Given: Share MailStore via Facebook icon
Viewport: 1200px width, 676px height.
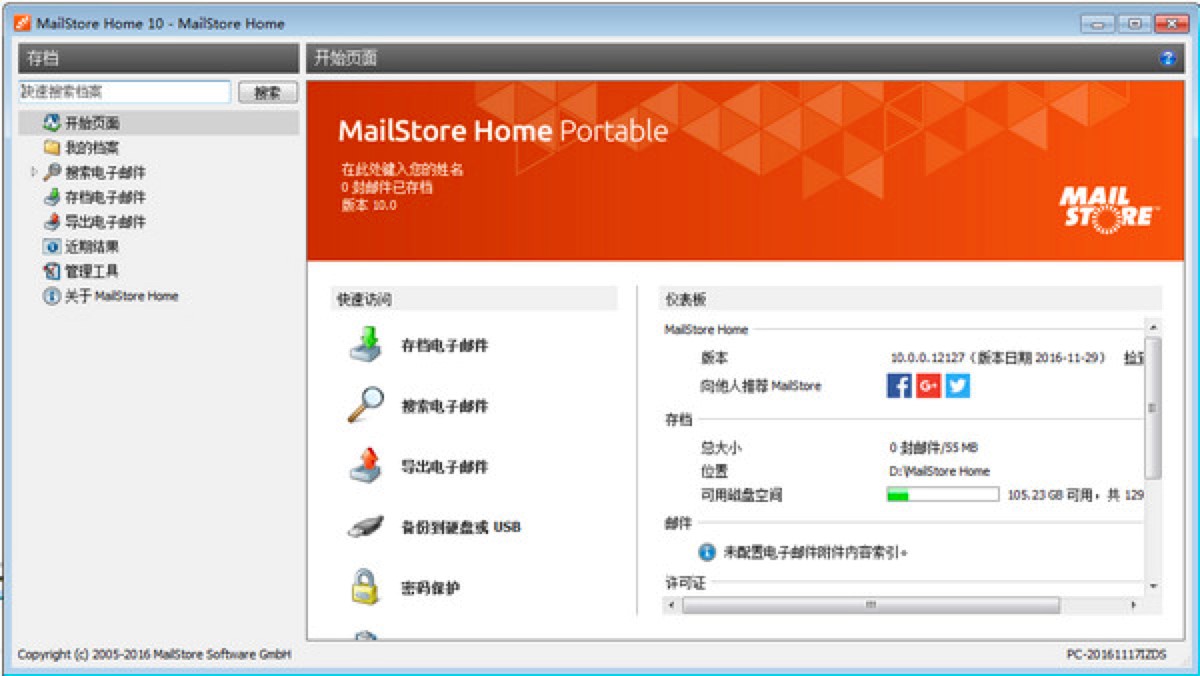Looking at the screenshot, I should [x=899, y=386].
